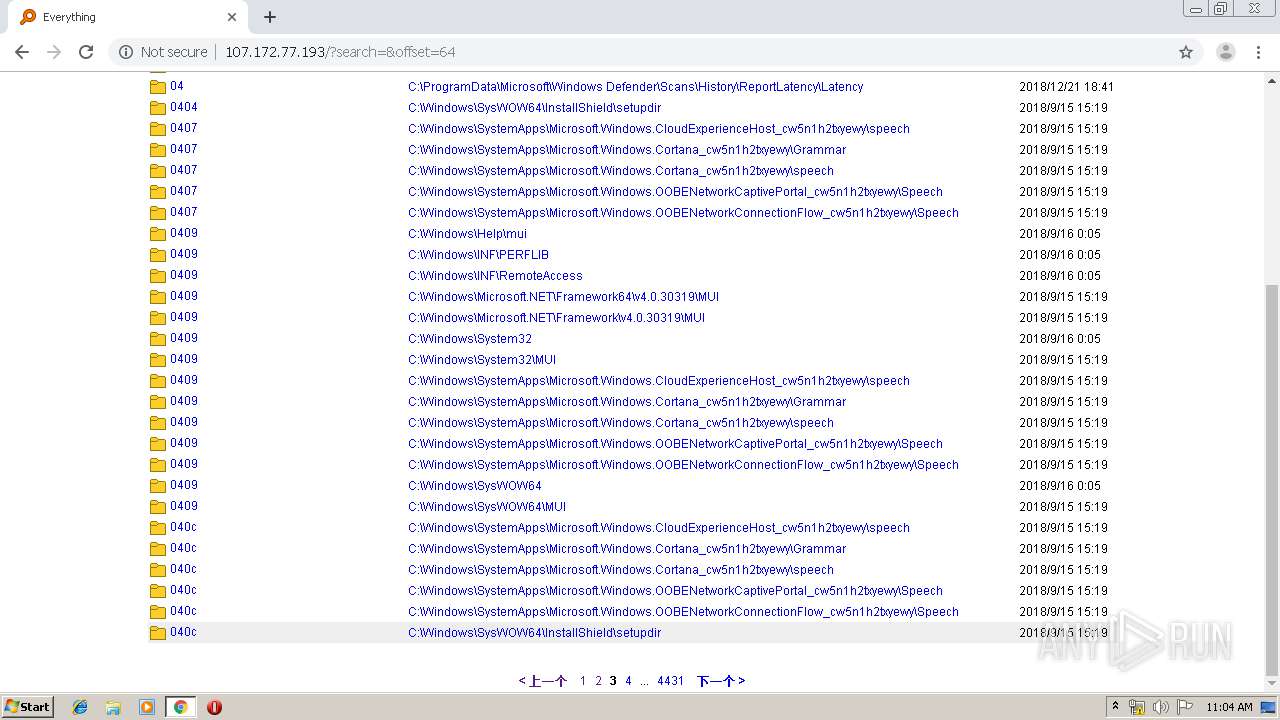Click folder icon of last 040c setupdir row
The image size is (1280, 720).
coord(157,633)
